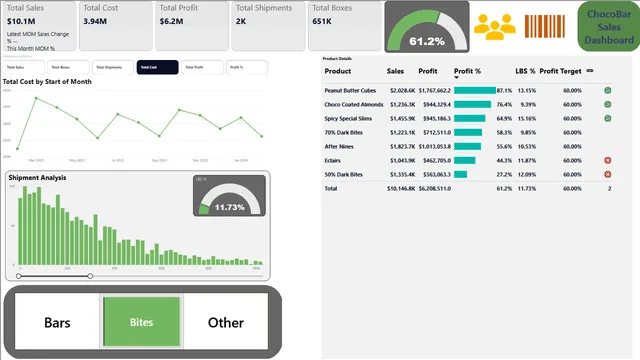This screenshot has width=640, height=360.
Task: Click the Spicy Special Slims product name
Action: click(348, 118)
